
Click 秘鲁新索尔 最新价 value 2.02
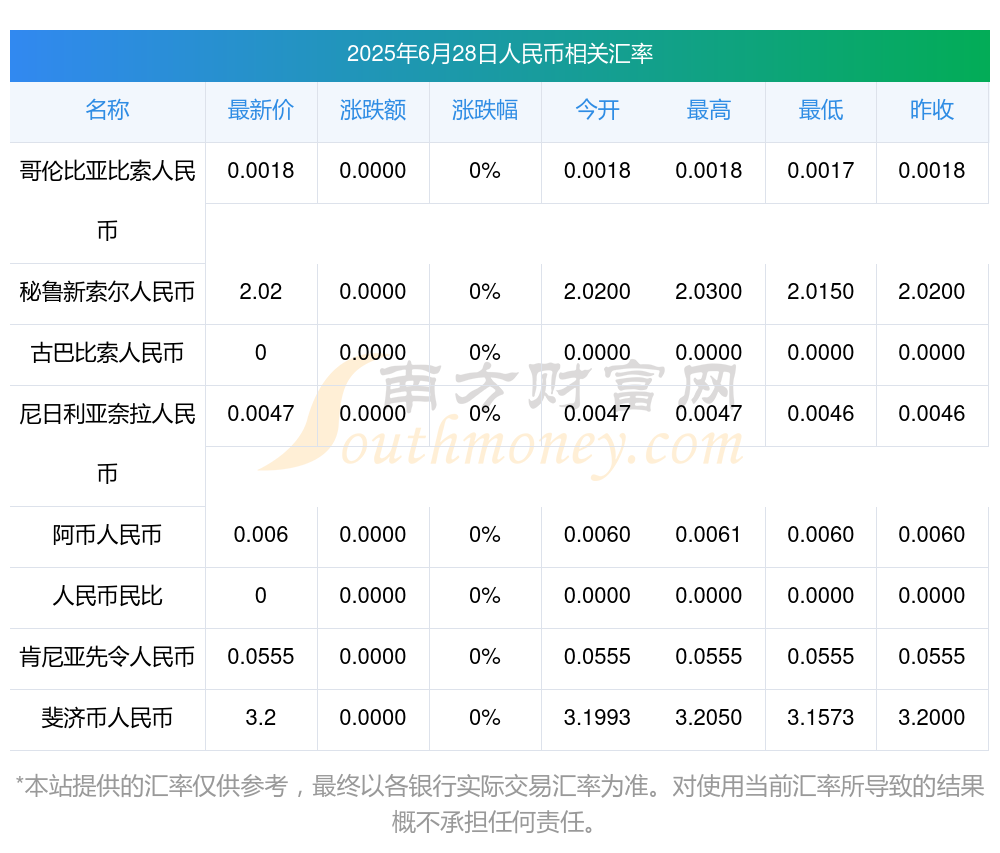tap(261, 292)
